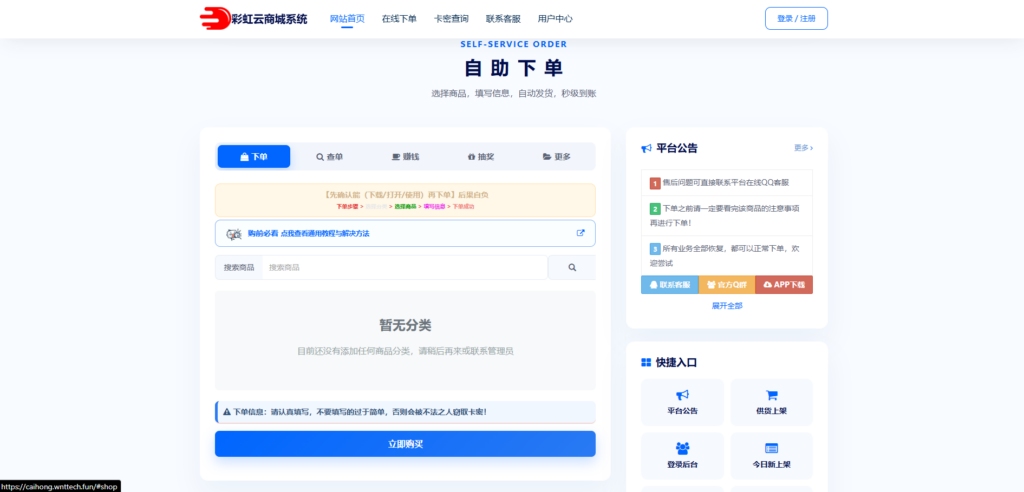Click the blue 联系客服 button in announcements
This screenshot has width=1024, height=492.
click(669, 285)
